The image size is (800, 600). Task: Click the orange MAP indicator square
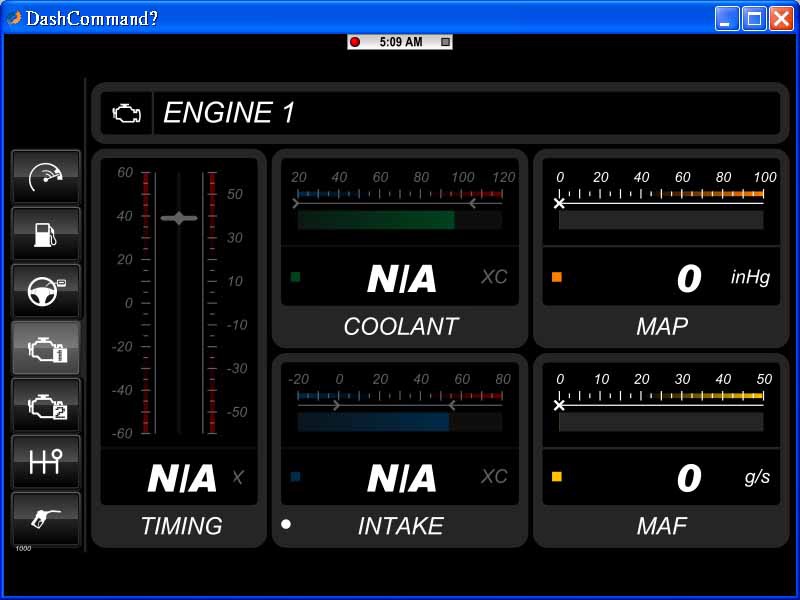[557, 277]
